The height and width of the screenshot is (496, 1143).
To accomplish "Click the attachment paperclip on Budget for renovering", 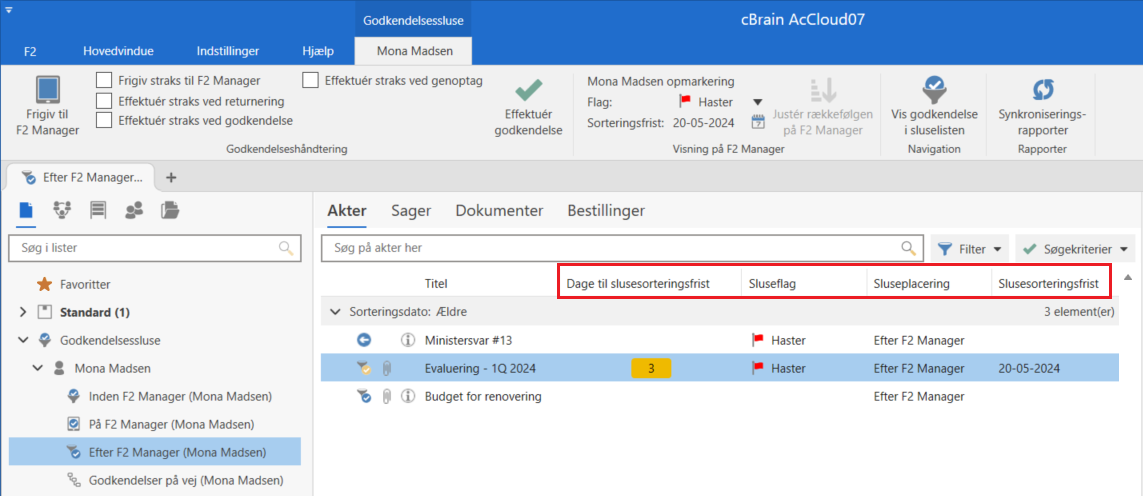I will point(387,397).
